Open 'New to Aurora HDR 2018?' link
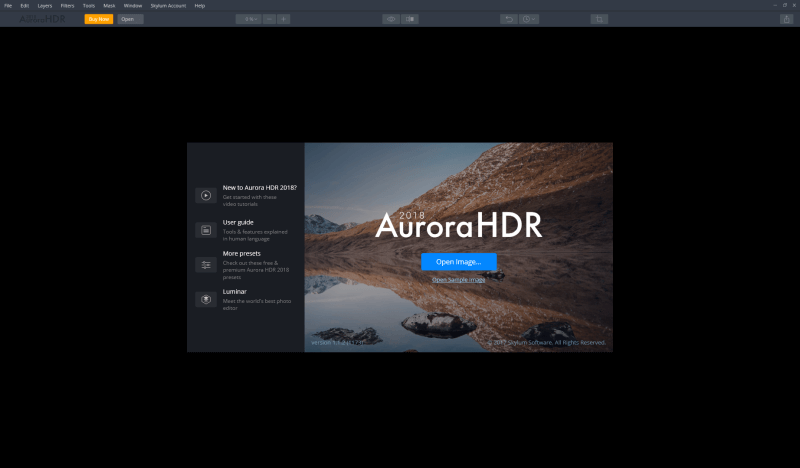 coord(260,188)
